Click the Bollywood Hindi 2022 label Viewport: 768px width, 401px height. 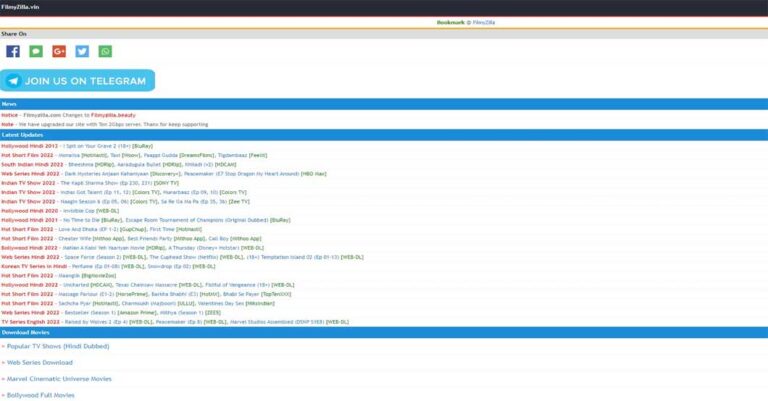(x=29, y=248)
